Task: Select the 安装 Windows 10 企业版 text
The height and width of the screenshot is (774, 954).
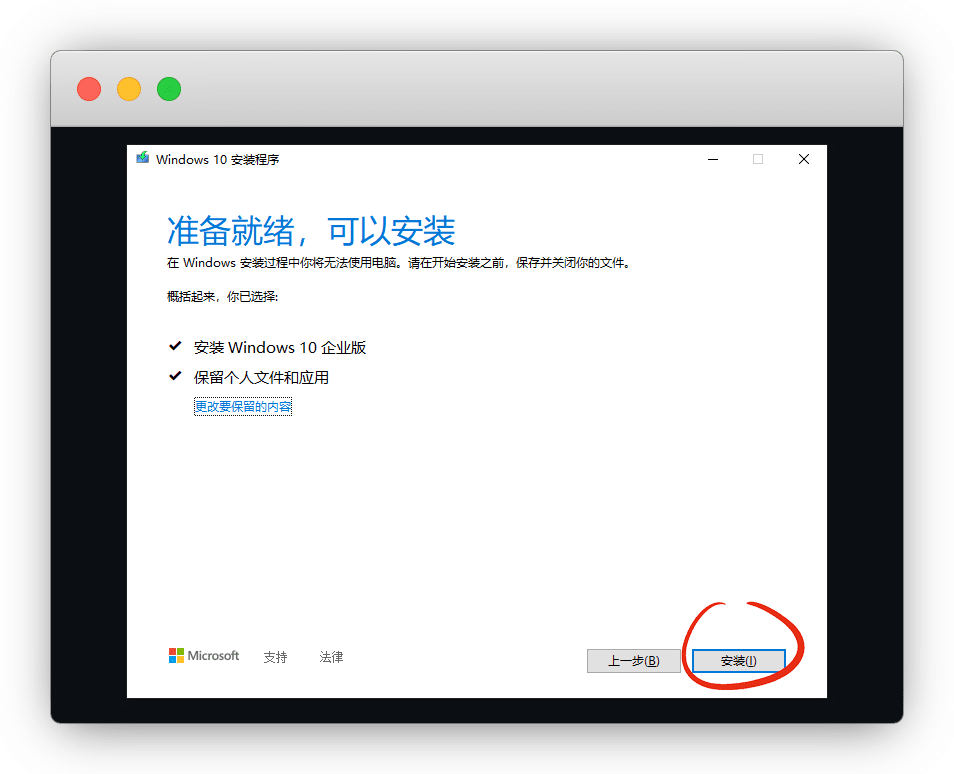Action: (x=280, y=348)
